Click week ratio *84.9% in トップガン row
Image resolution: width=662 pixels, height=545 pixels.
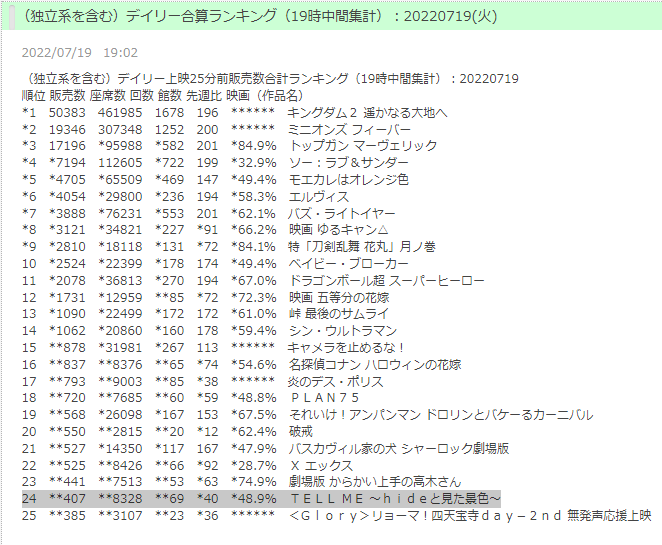coord(253,146)
